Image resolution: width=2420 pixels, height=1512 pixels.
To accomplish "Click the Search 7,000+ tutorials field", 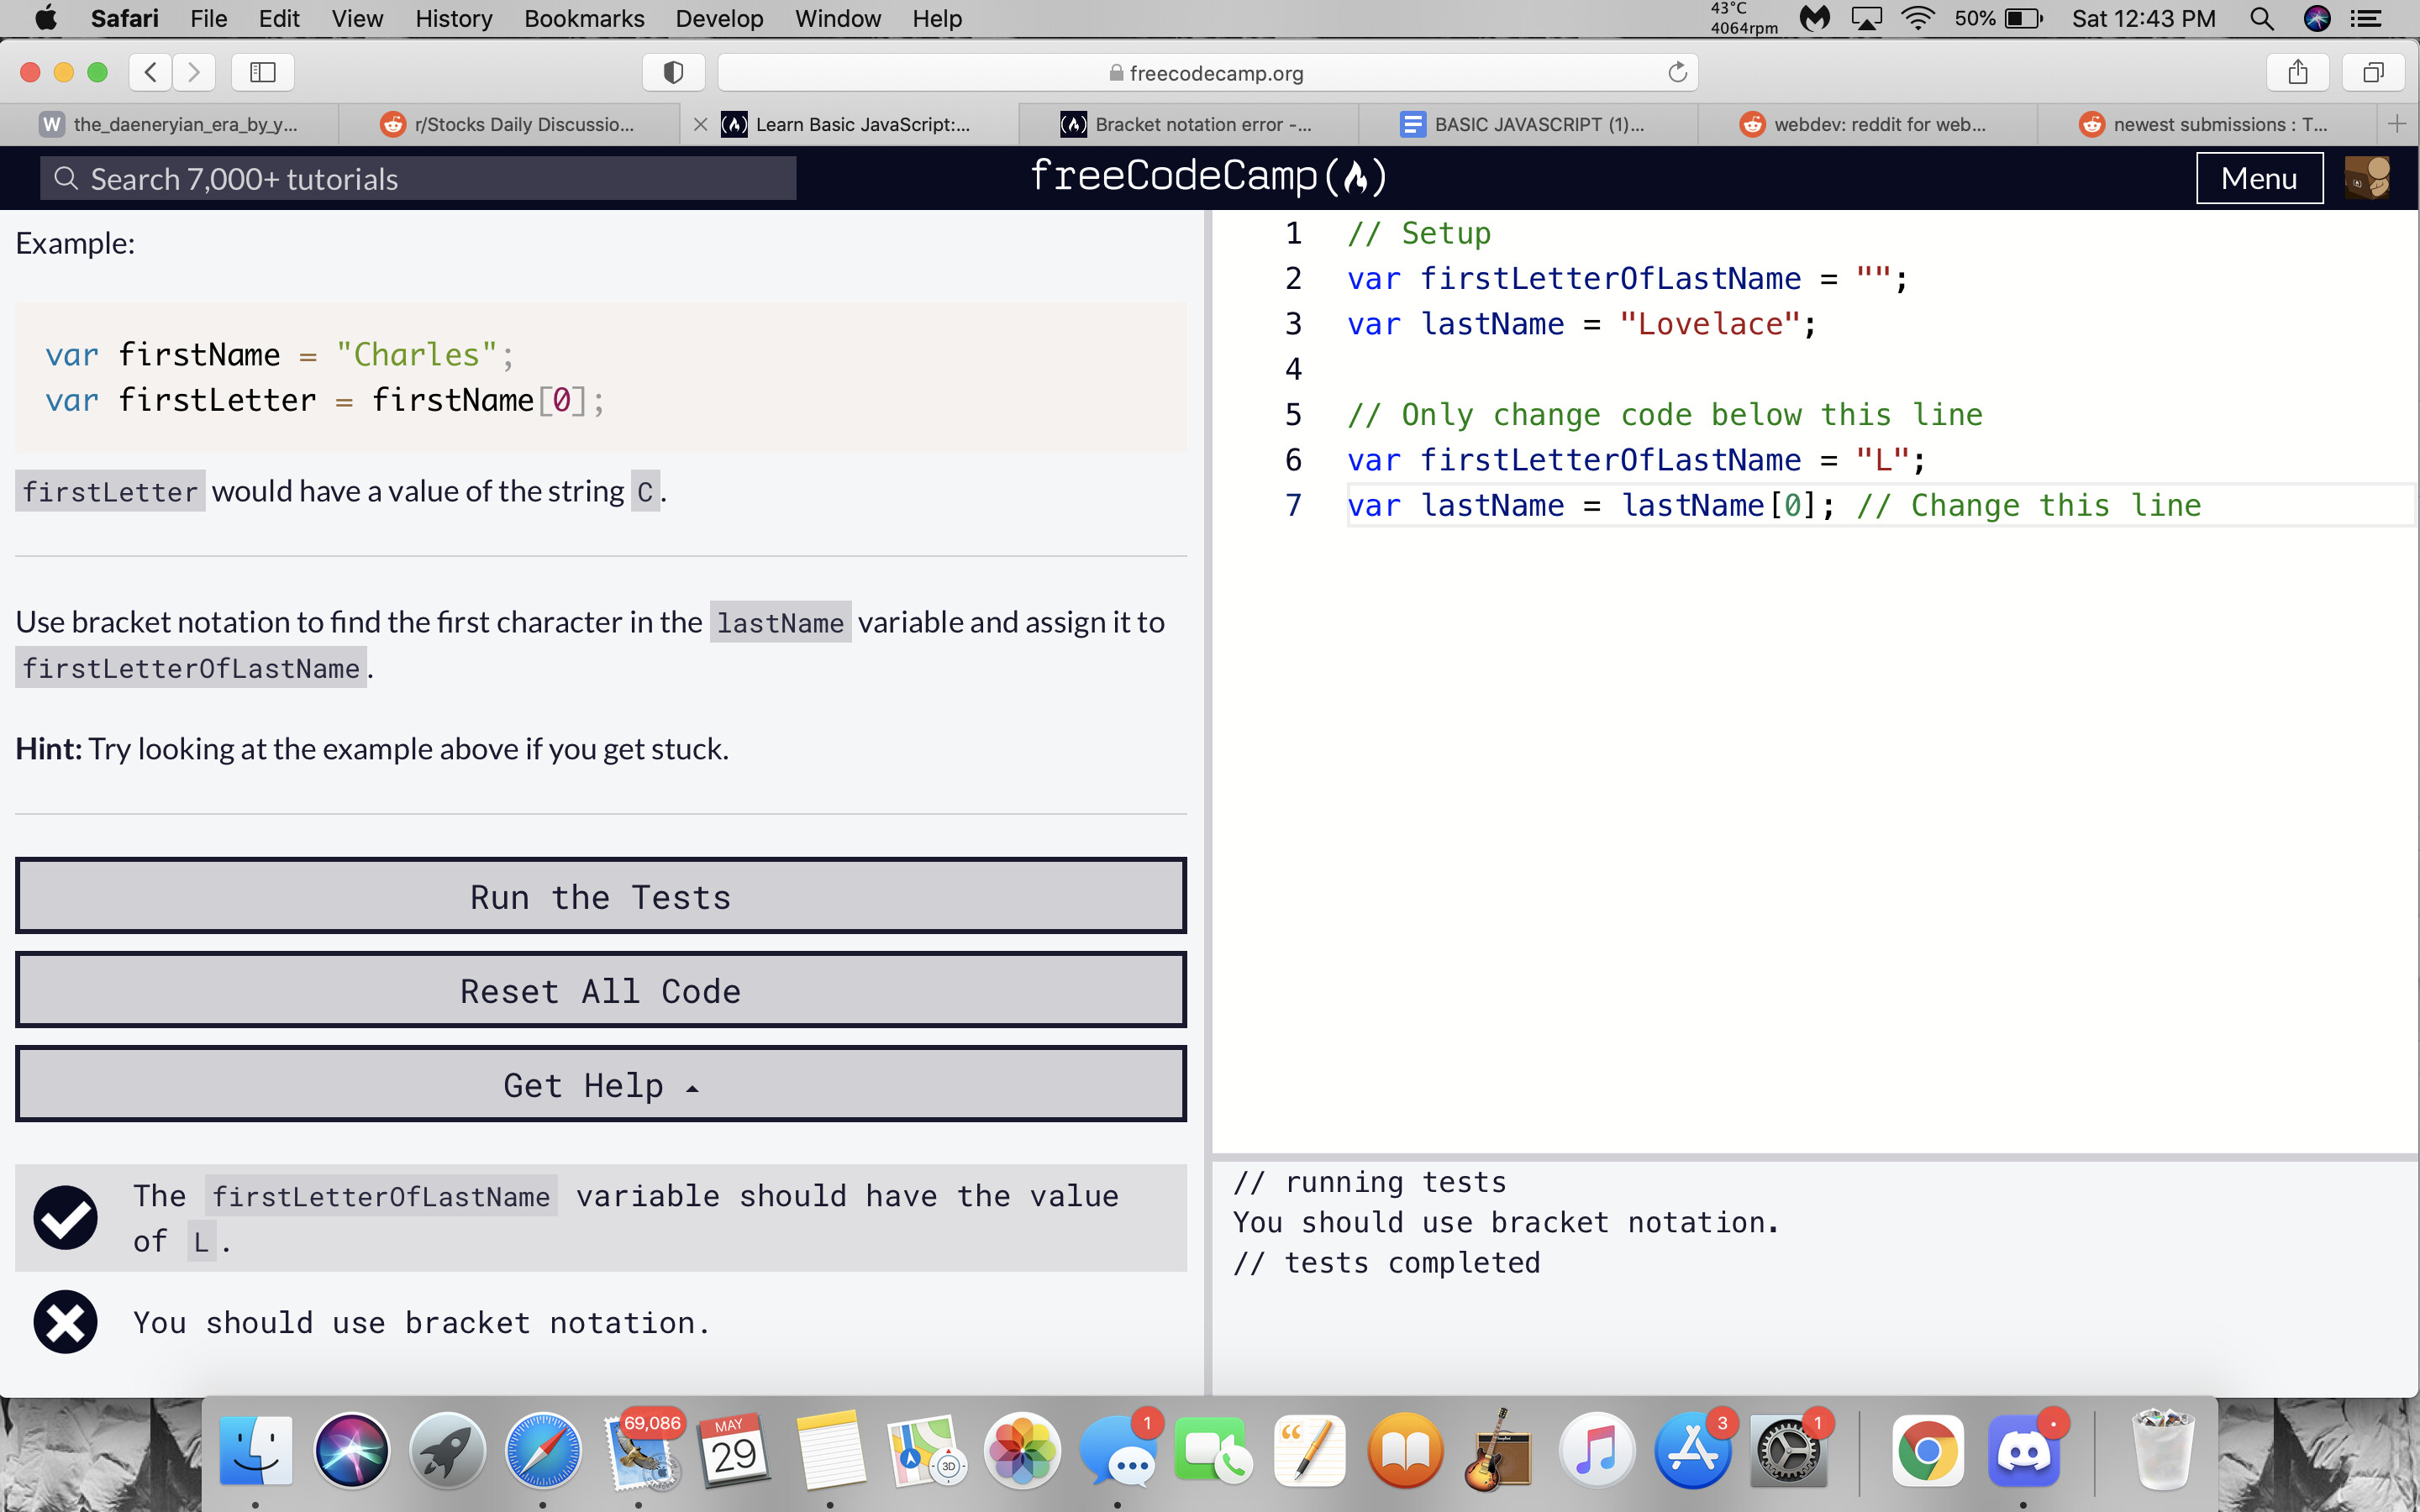I will click(x=417, y=178).
